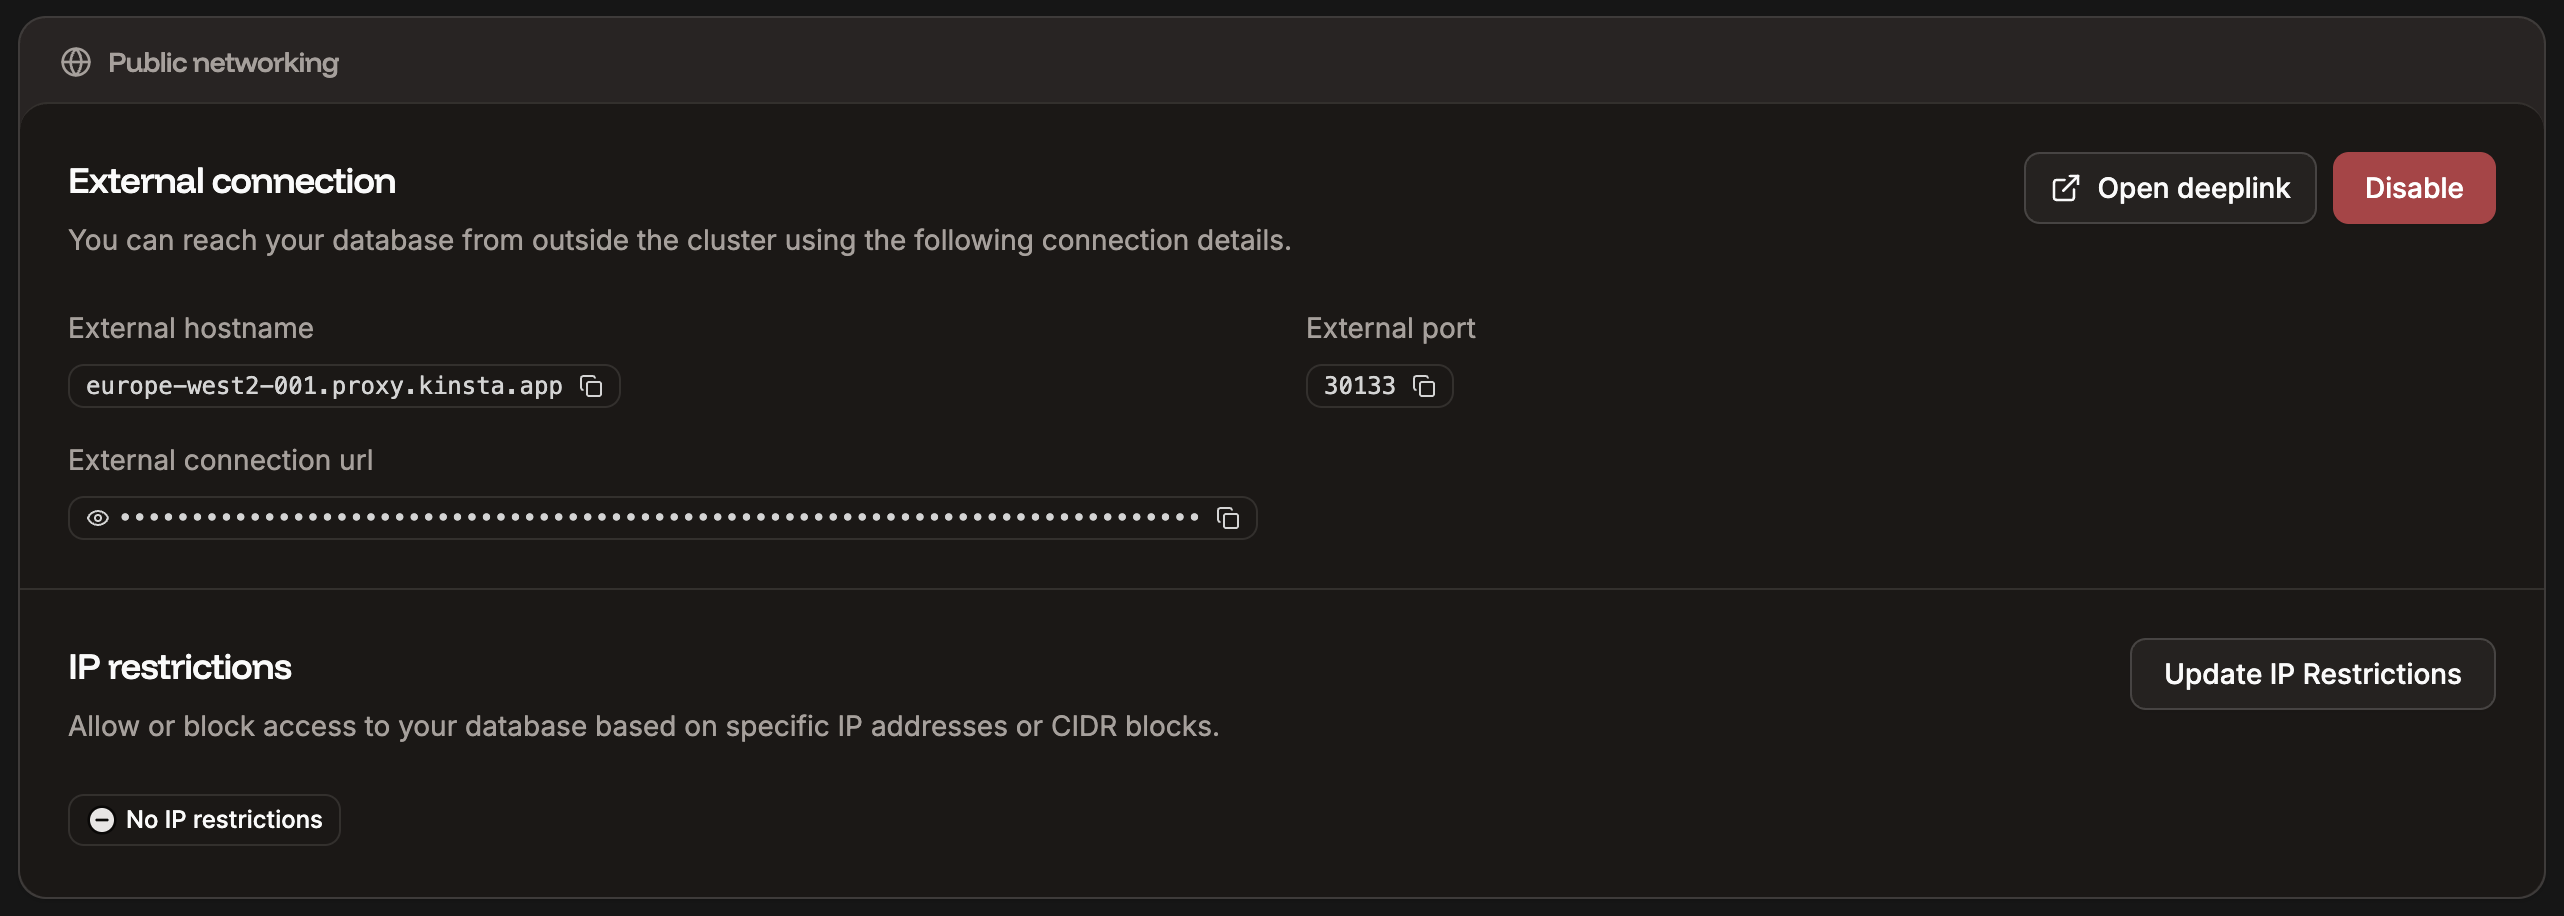Toggle visibility of the masked connection string
The image size is (2564, 916).
[97, 518]
